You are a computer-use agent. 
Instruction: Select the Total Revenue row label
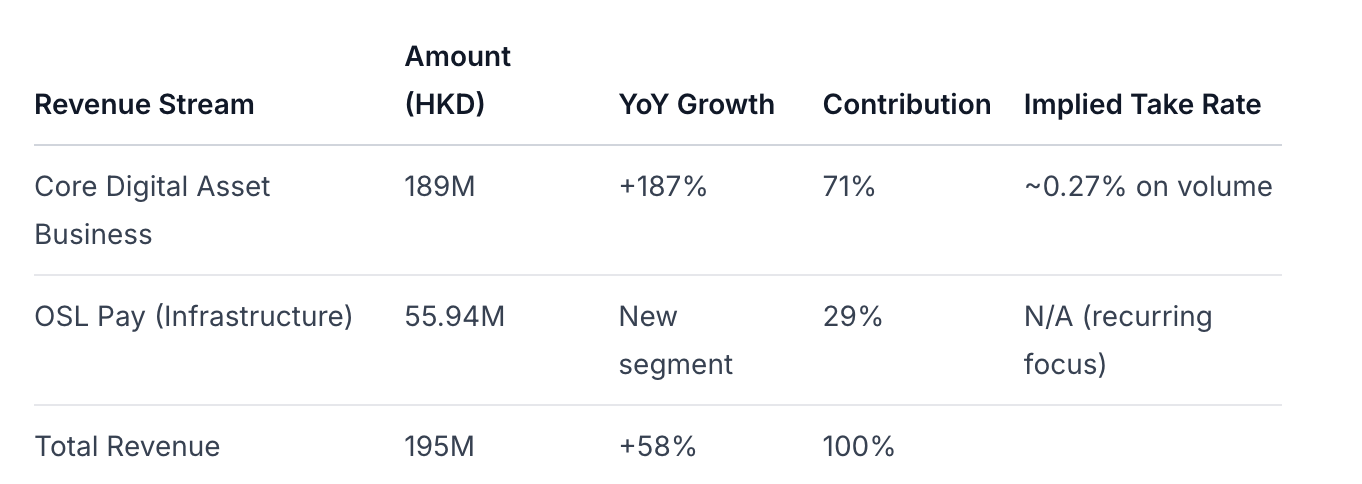pyautogui.click(x=127, y=446)
